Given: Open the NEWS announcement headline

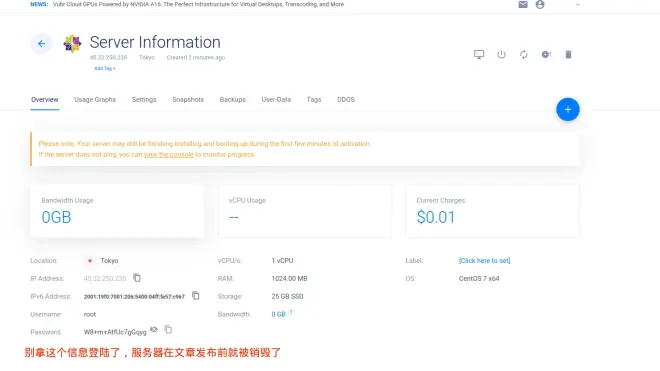Looking at the screenshot, I should coord(198,4).
